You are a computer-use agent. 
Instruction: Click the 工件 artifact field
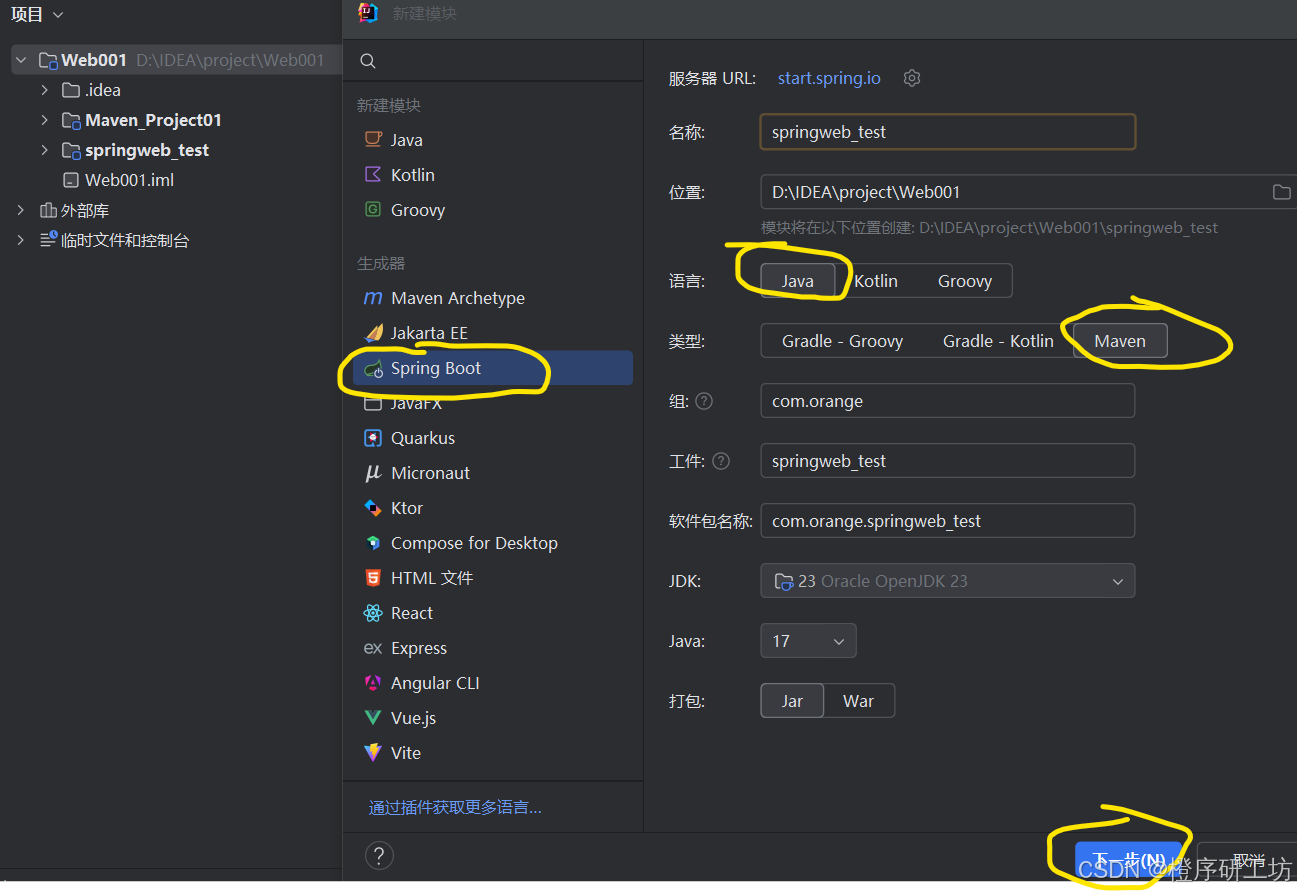(948, 461)
